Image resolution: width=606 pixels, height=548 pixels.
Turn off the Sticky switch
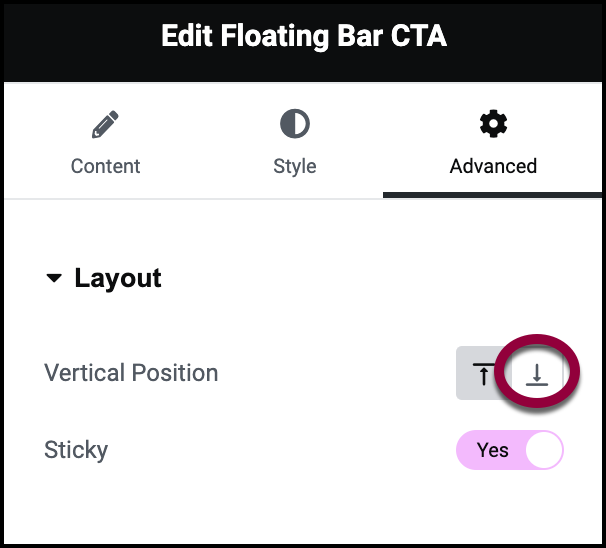coord(510,450)
